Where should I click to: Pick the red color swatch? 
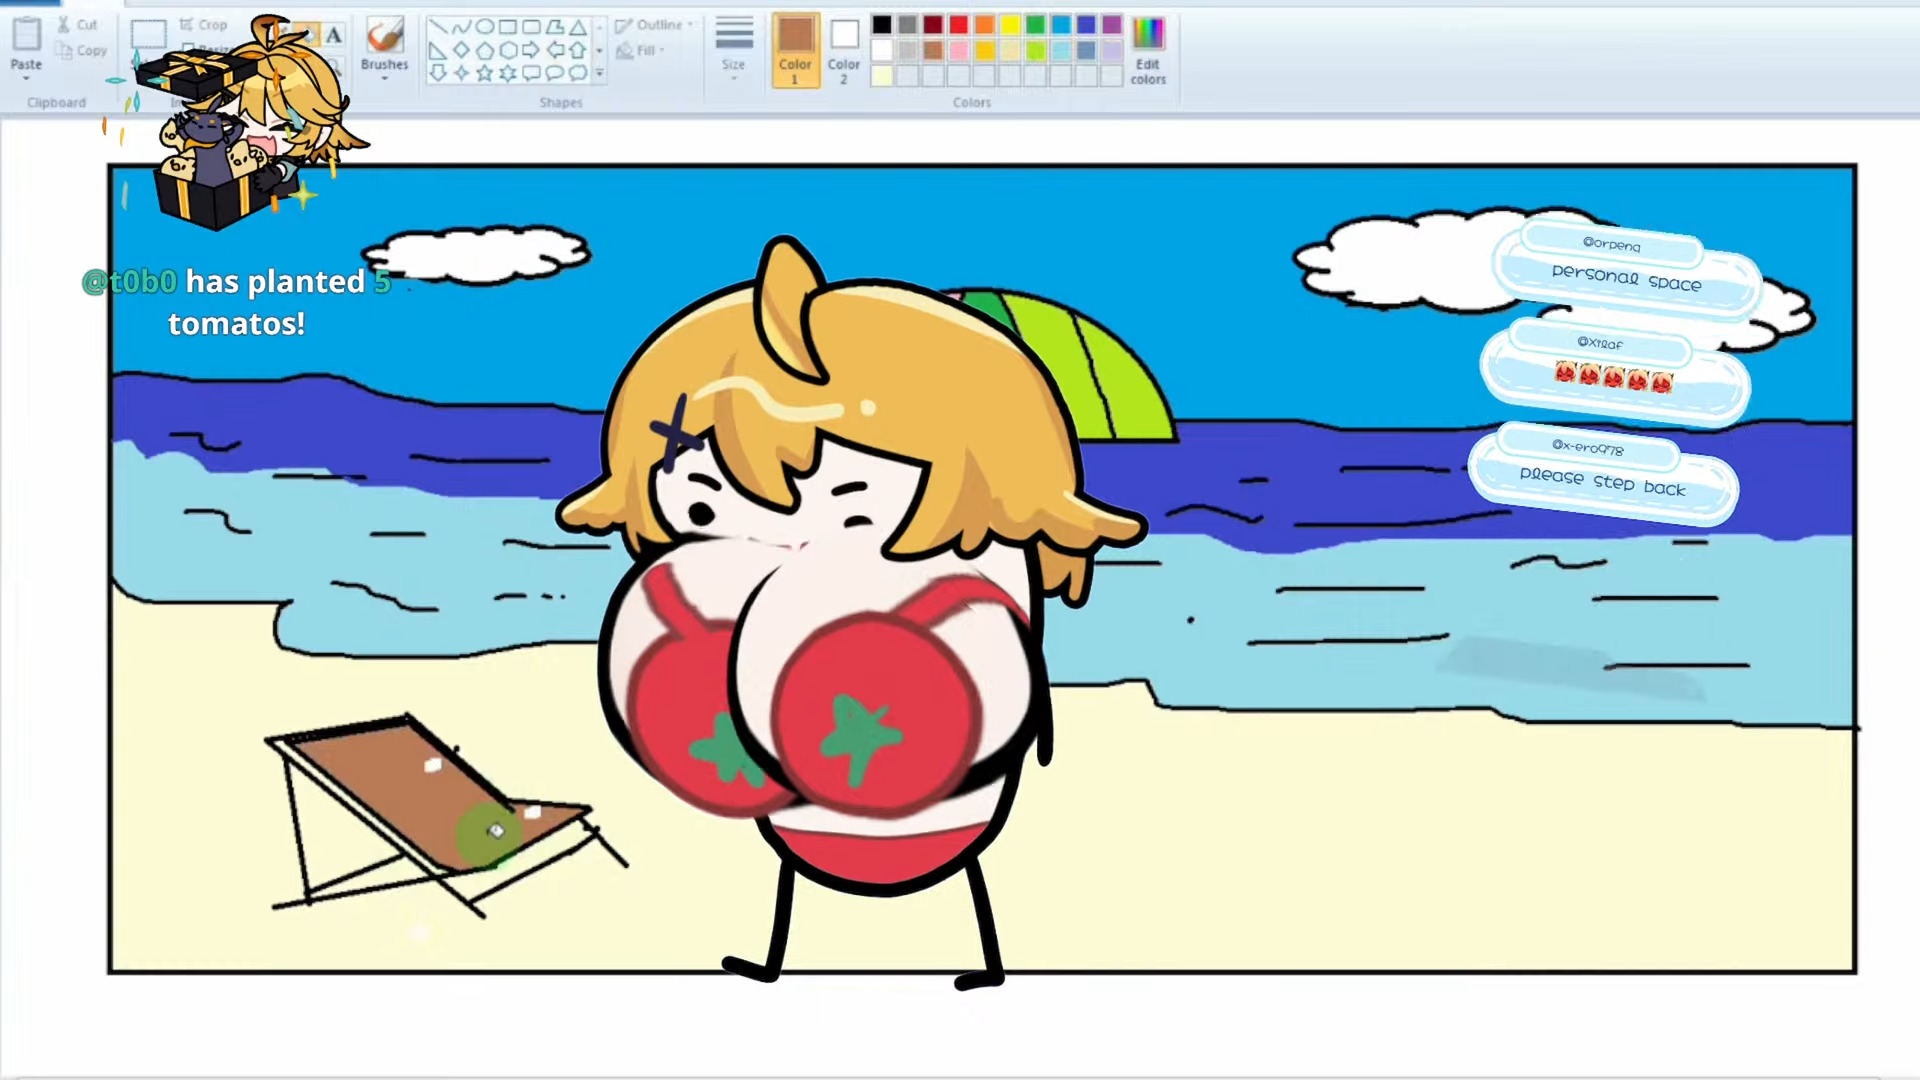click(x=958, y=25)
